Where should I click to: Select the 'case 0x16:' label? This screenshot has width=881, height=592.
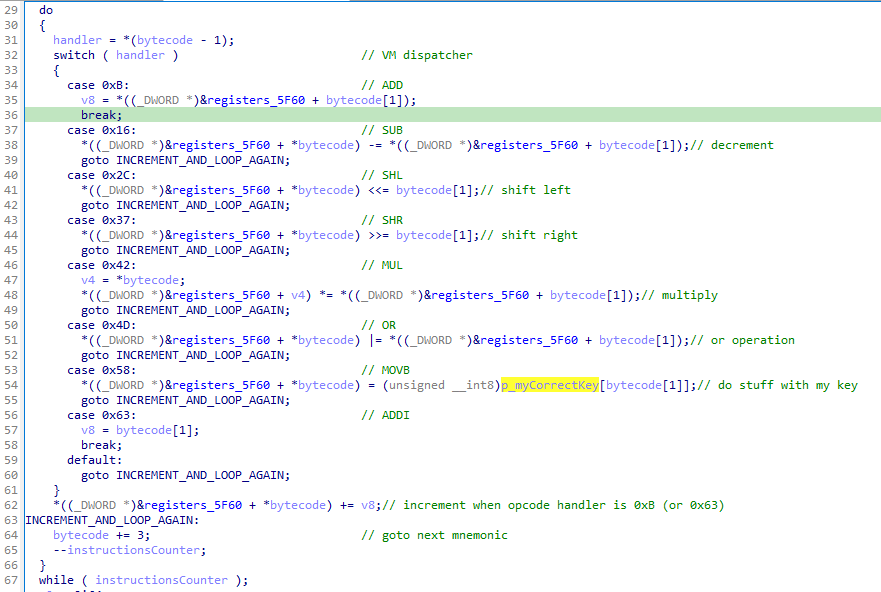coord(102,130)
